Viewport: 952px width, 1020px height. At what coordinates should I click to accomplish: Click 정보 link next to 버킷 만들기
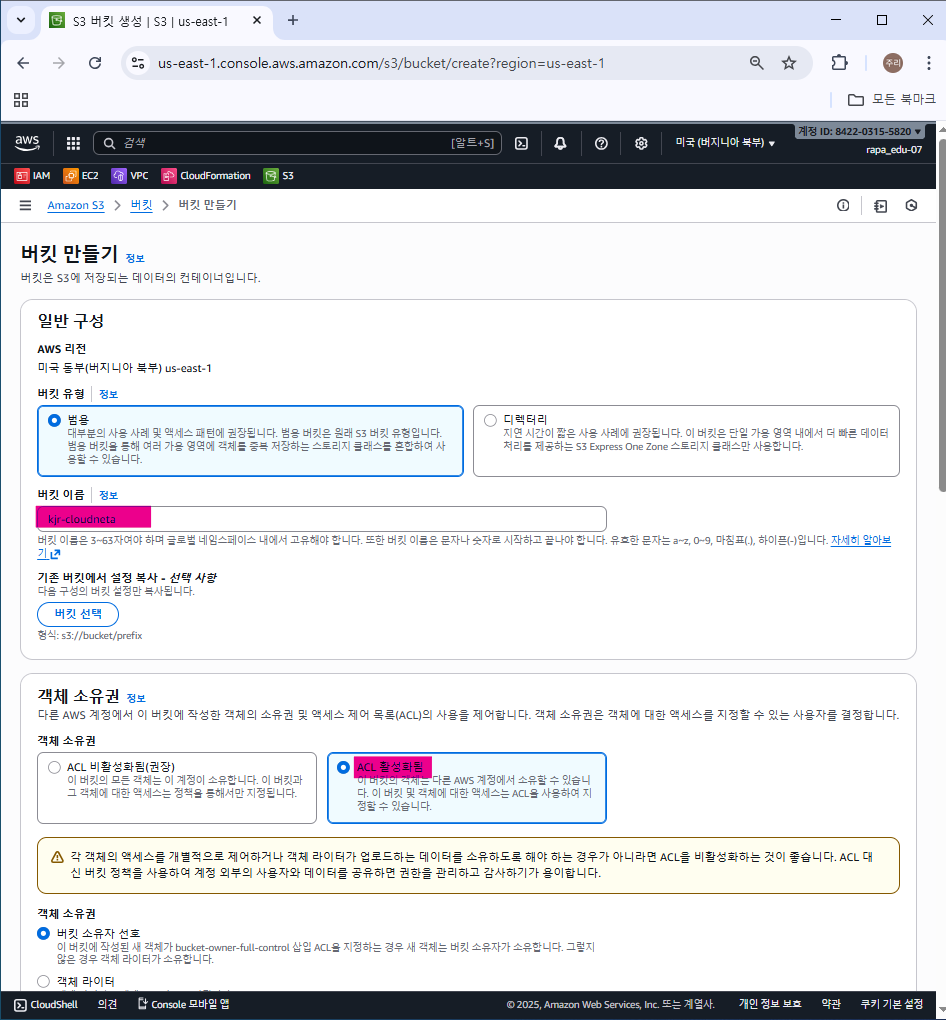[135, 258]
